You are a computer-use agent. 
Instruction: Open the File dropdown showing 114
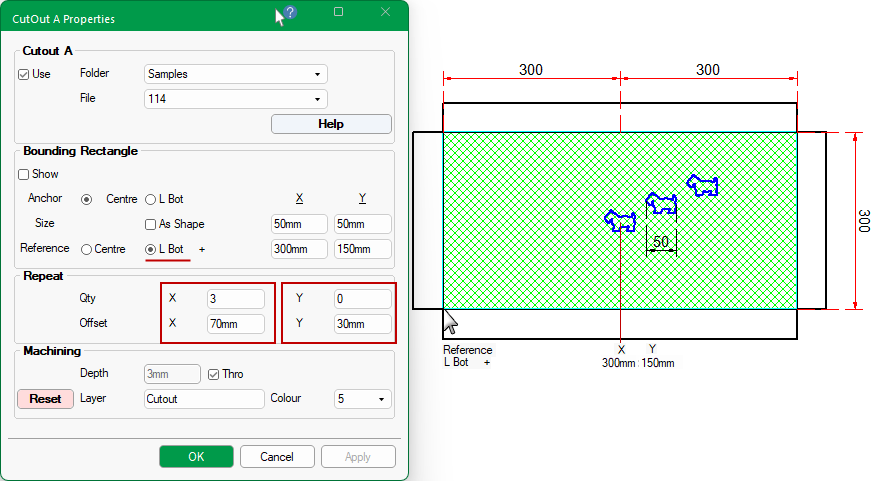[235, 99]
